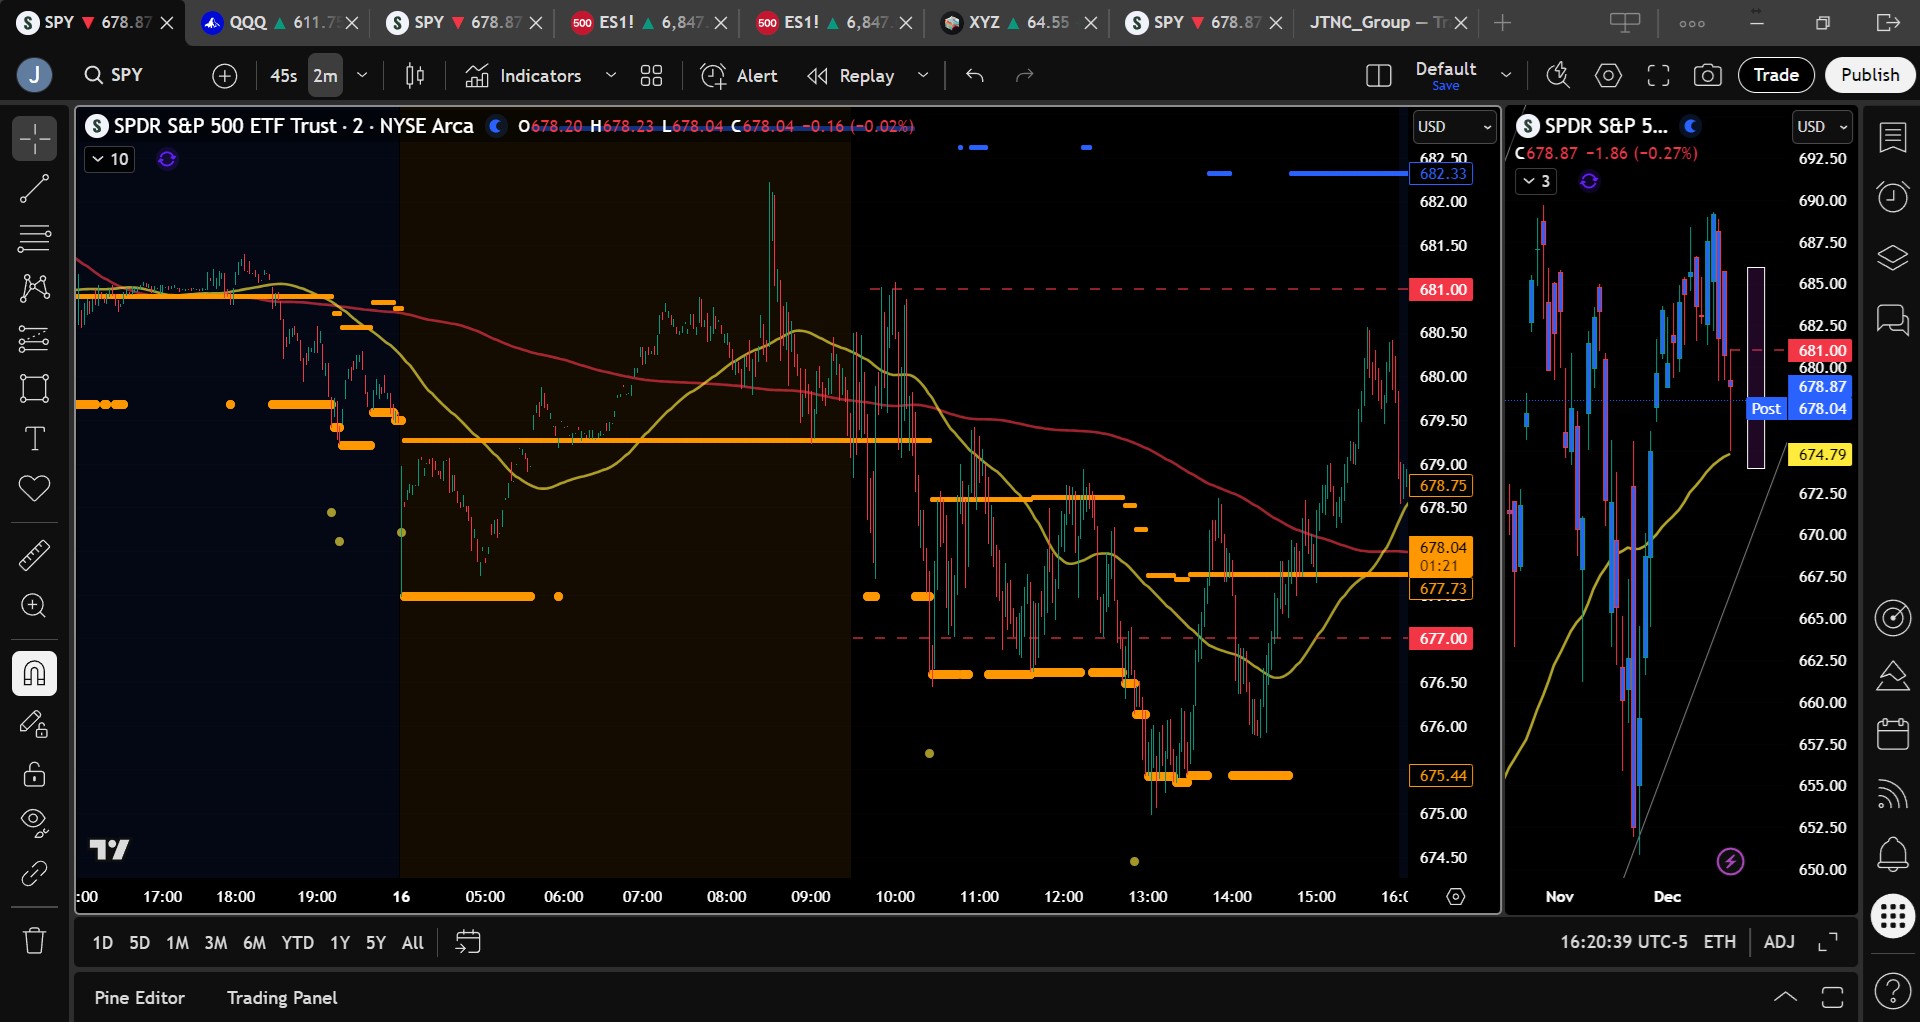Toggle lock all drawings

click(x=34, y=774)
